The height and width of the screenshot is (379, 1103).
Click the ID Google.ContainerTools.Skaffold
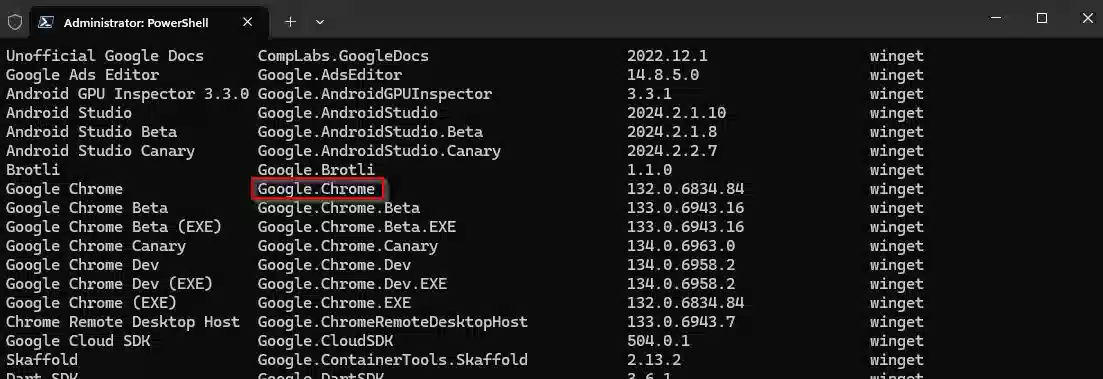[393, 359]
